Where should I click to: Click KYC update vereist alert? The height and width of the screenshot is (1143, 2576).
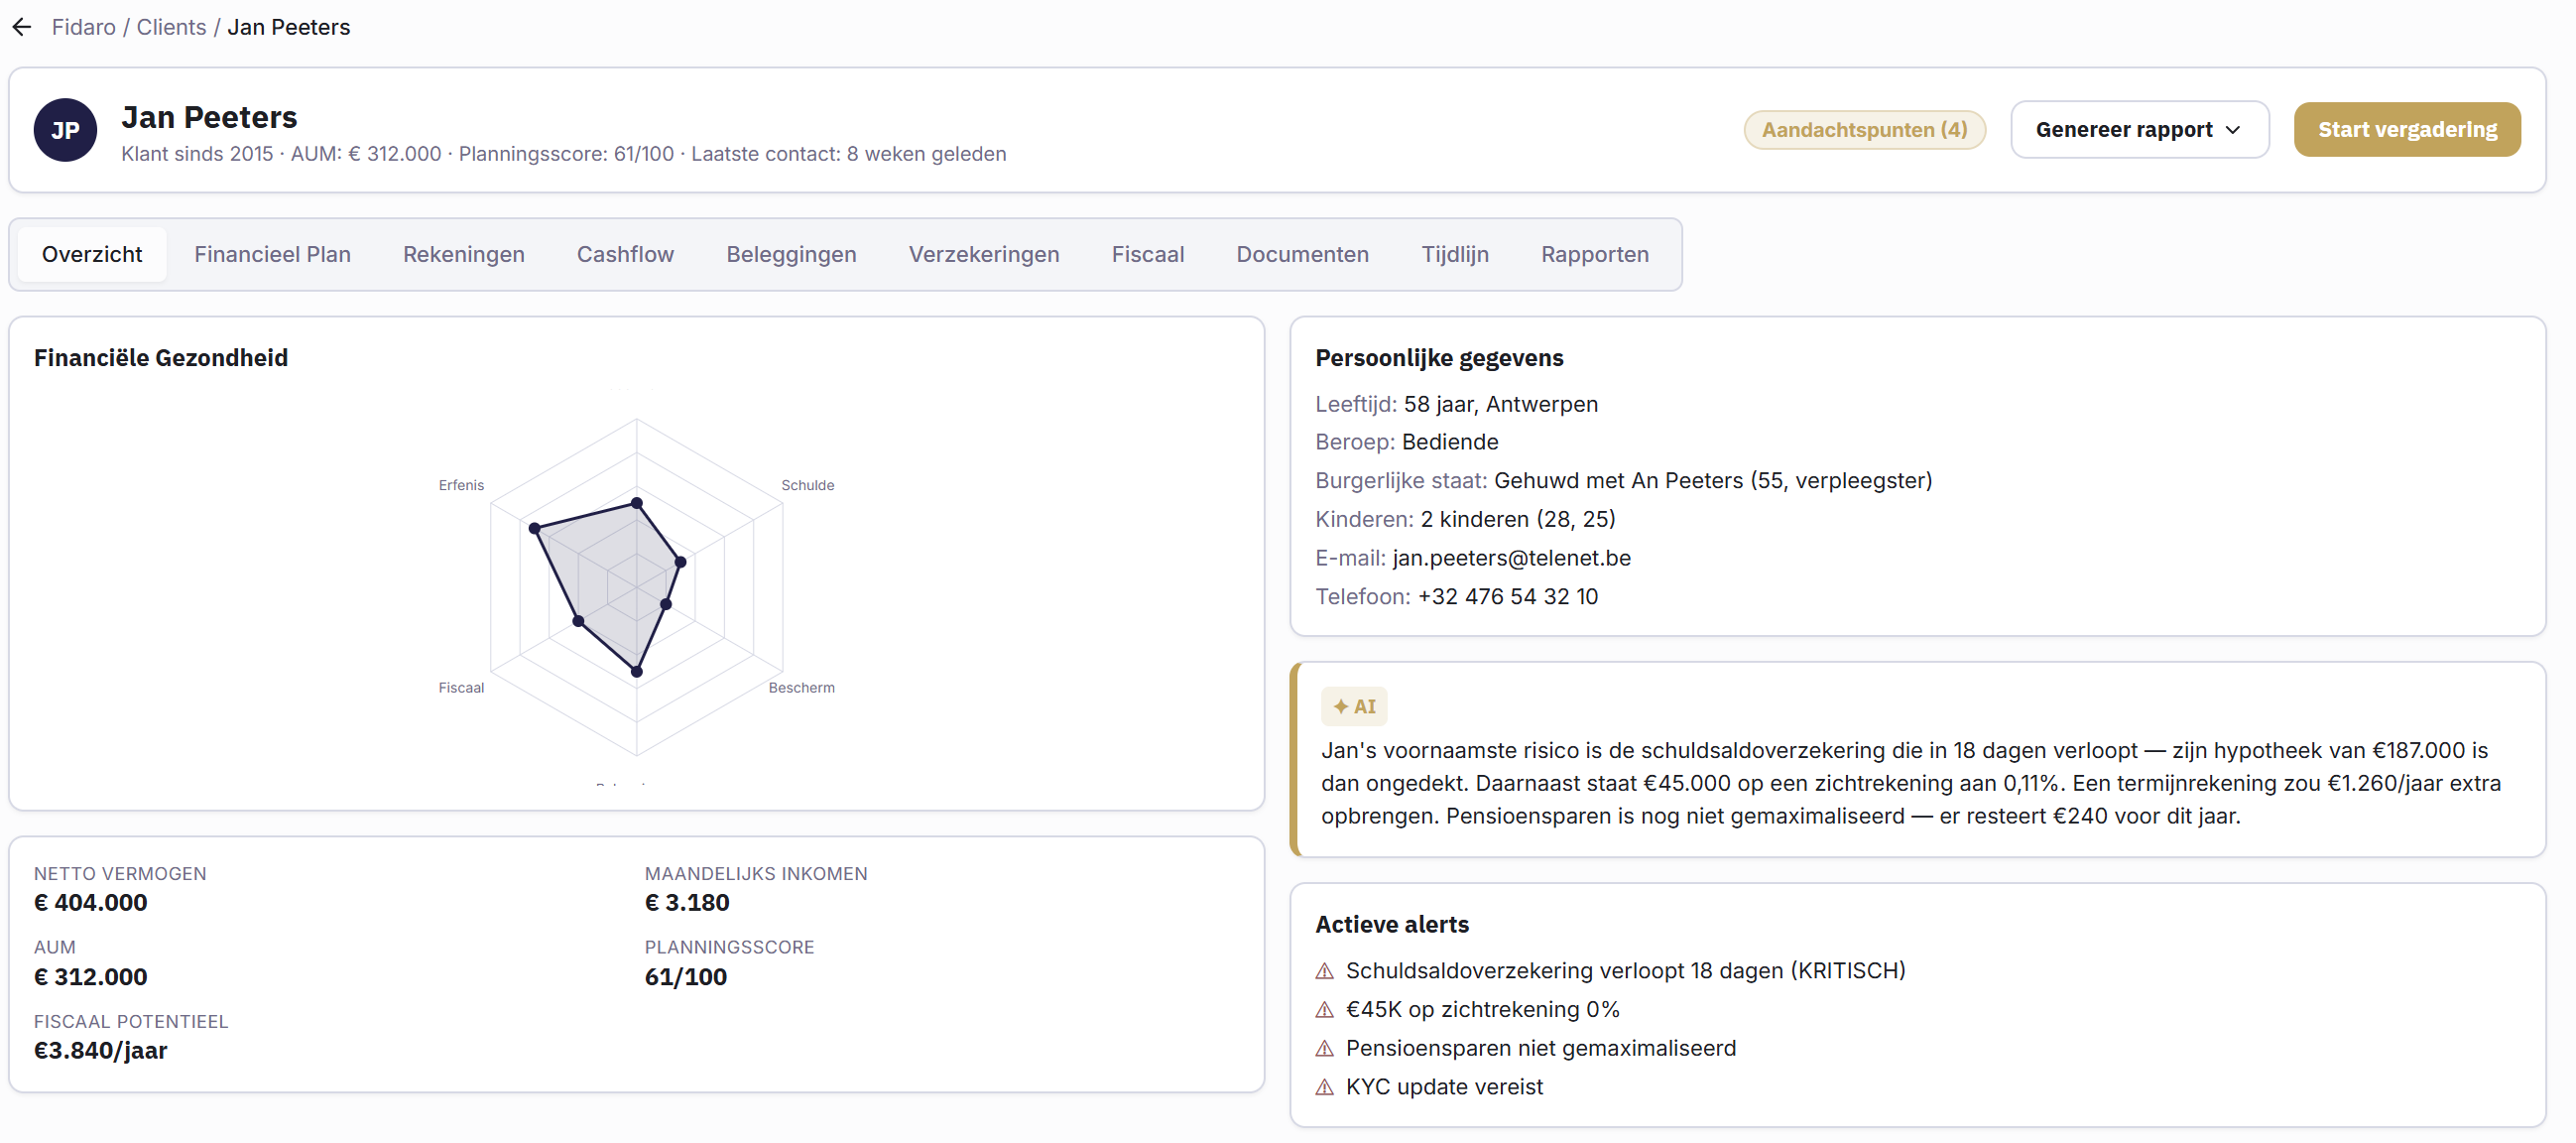click(x=1443, y=1087)
